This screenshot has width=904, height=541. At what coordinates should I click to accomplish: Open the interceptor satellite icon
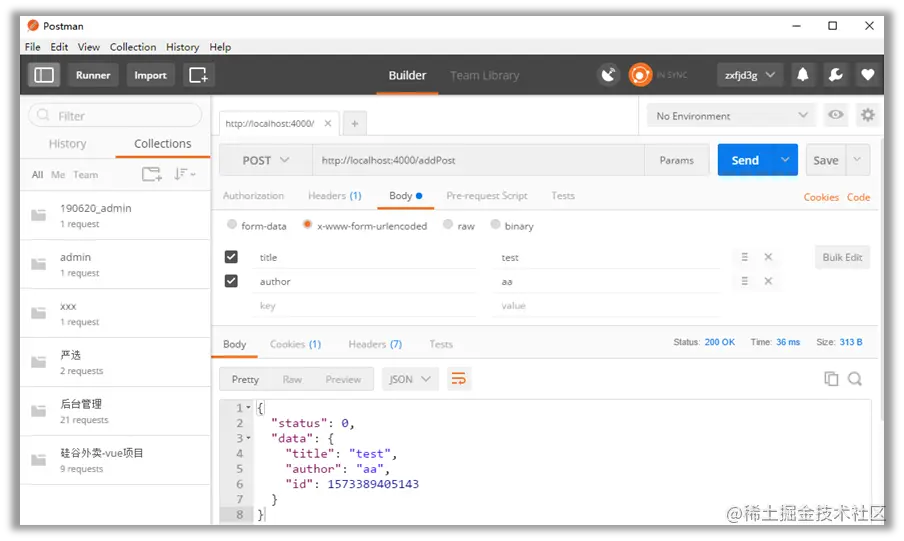pyautogui.click(x=608, y=75)
